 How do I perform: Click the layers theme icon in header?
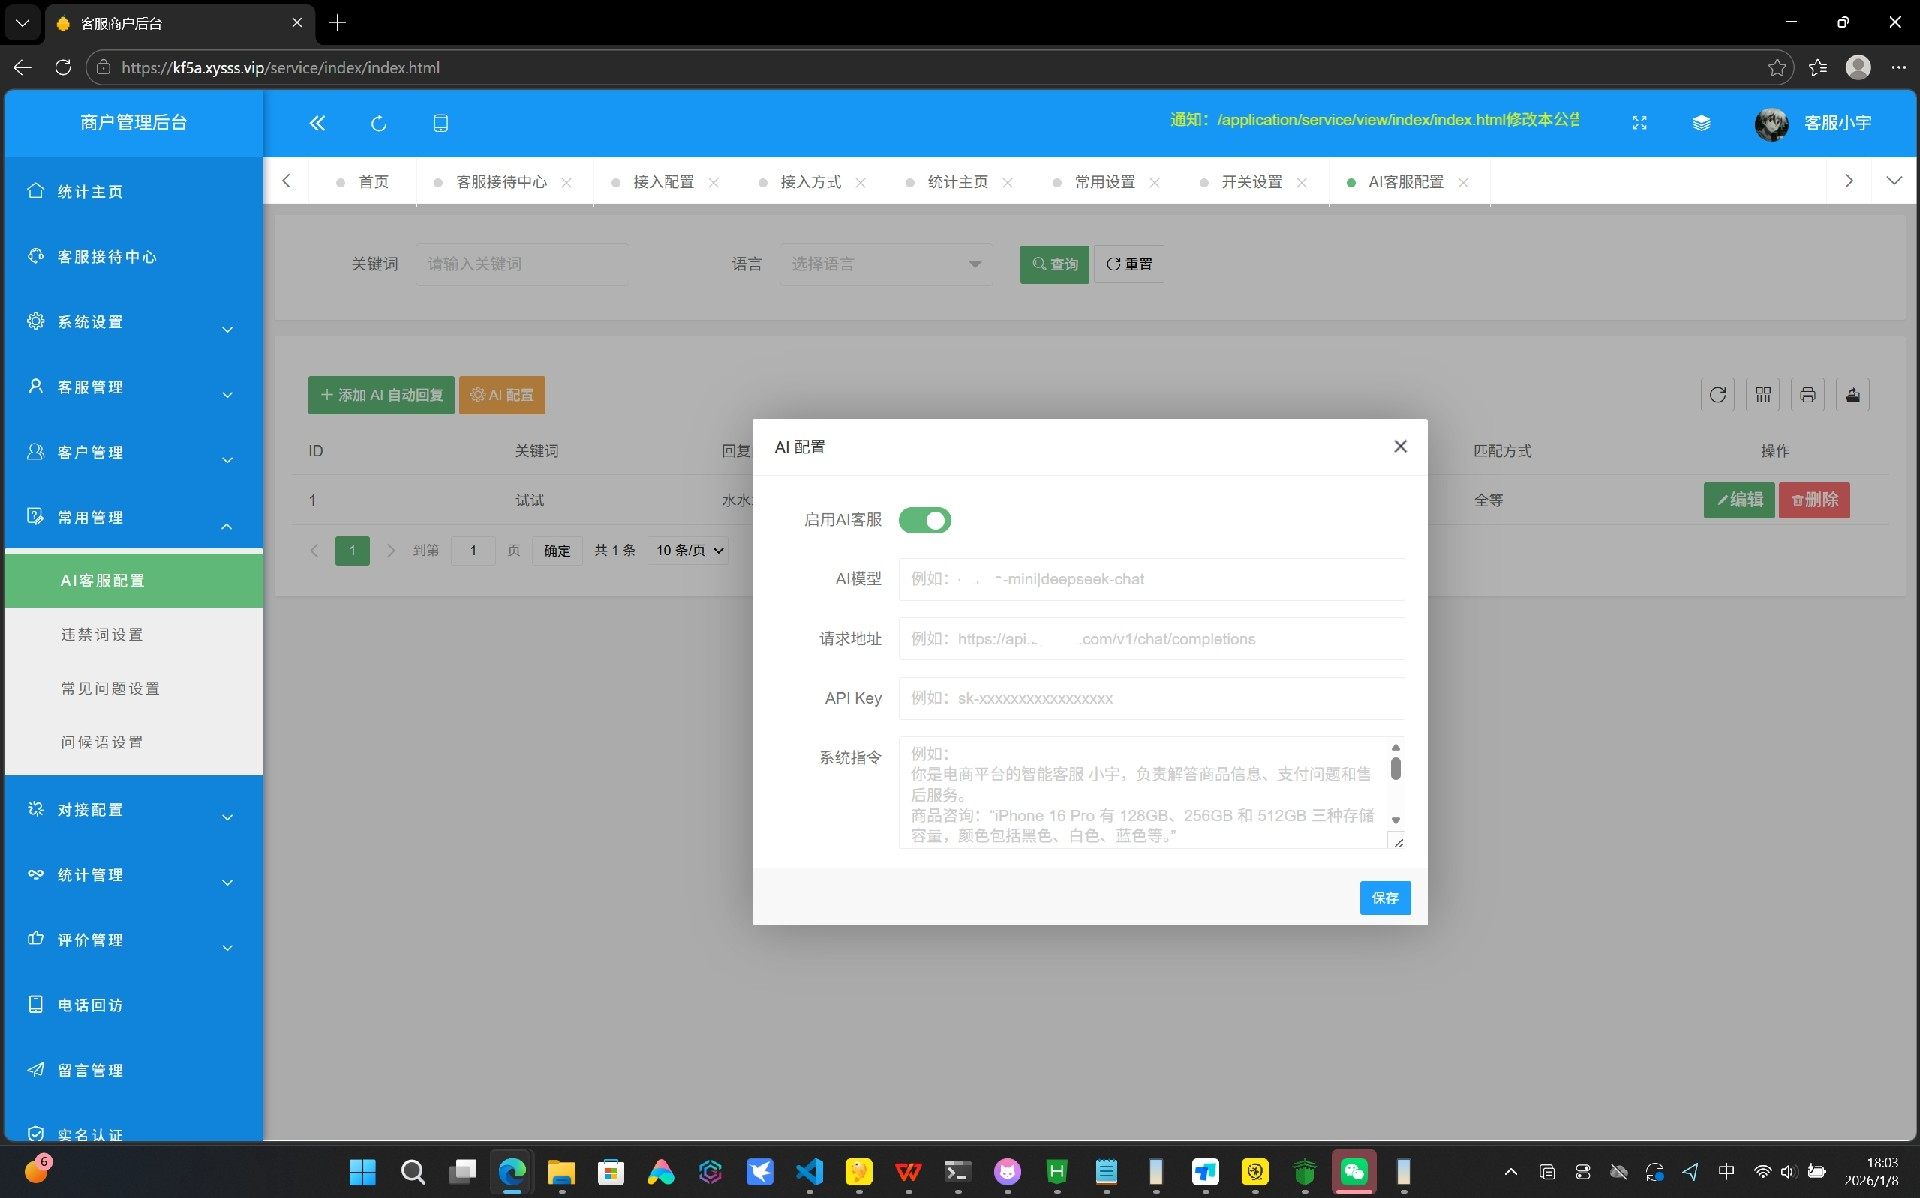1701,123
